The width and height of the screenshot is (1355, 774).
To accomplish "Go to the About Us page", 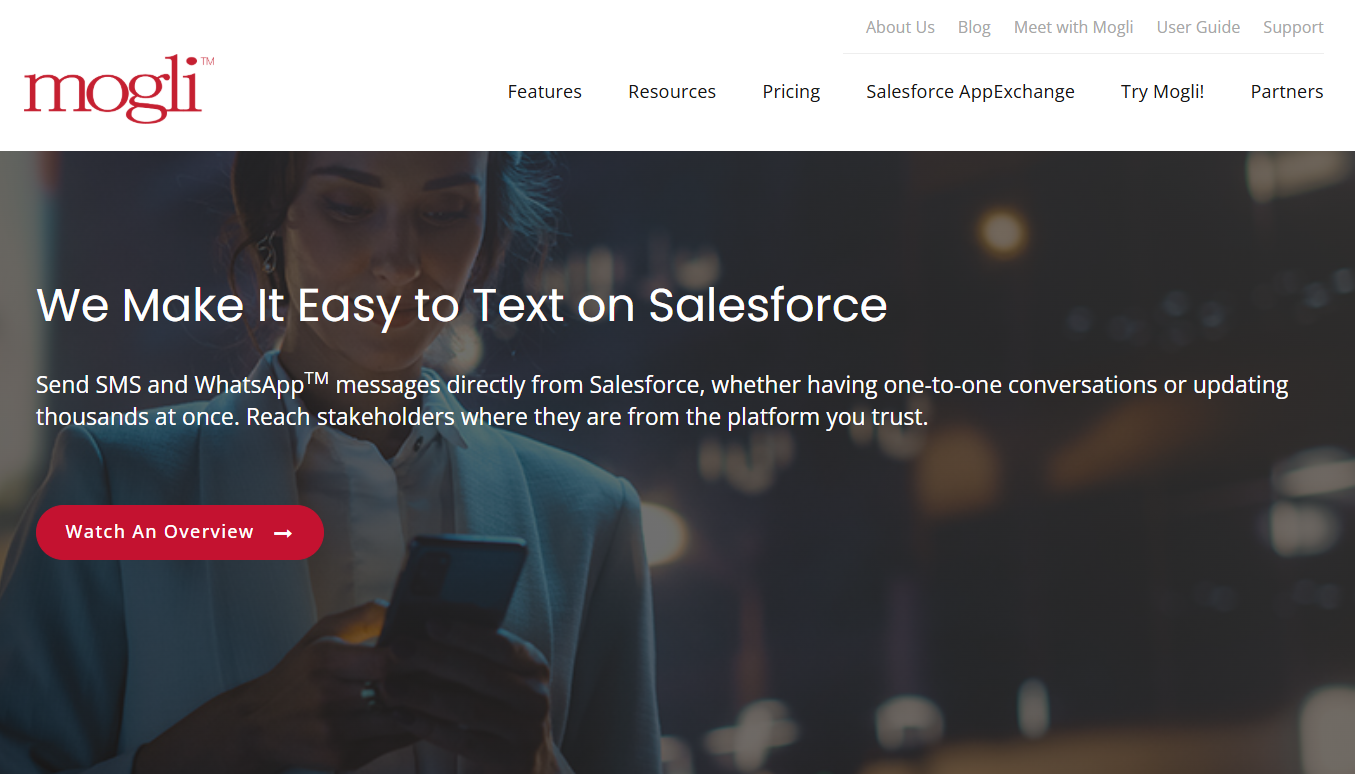I will (899, 27).
